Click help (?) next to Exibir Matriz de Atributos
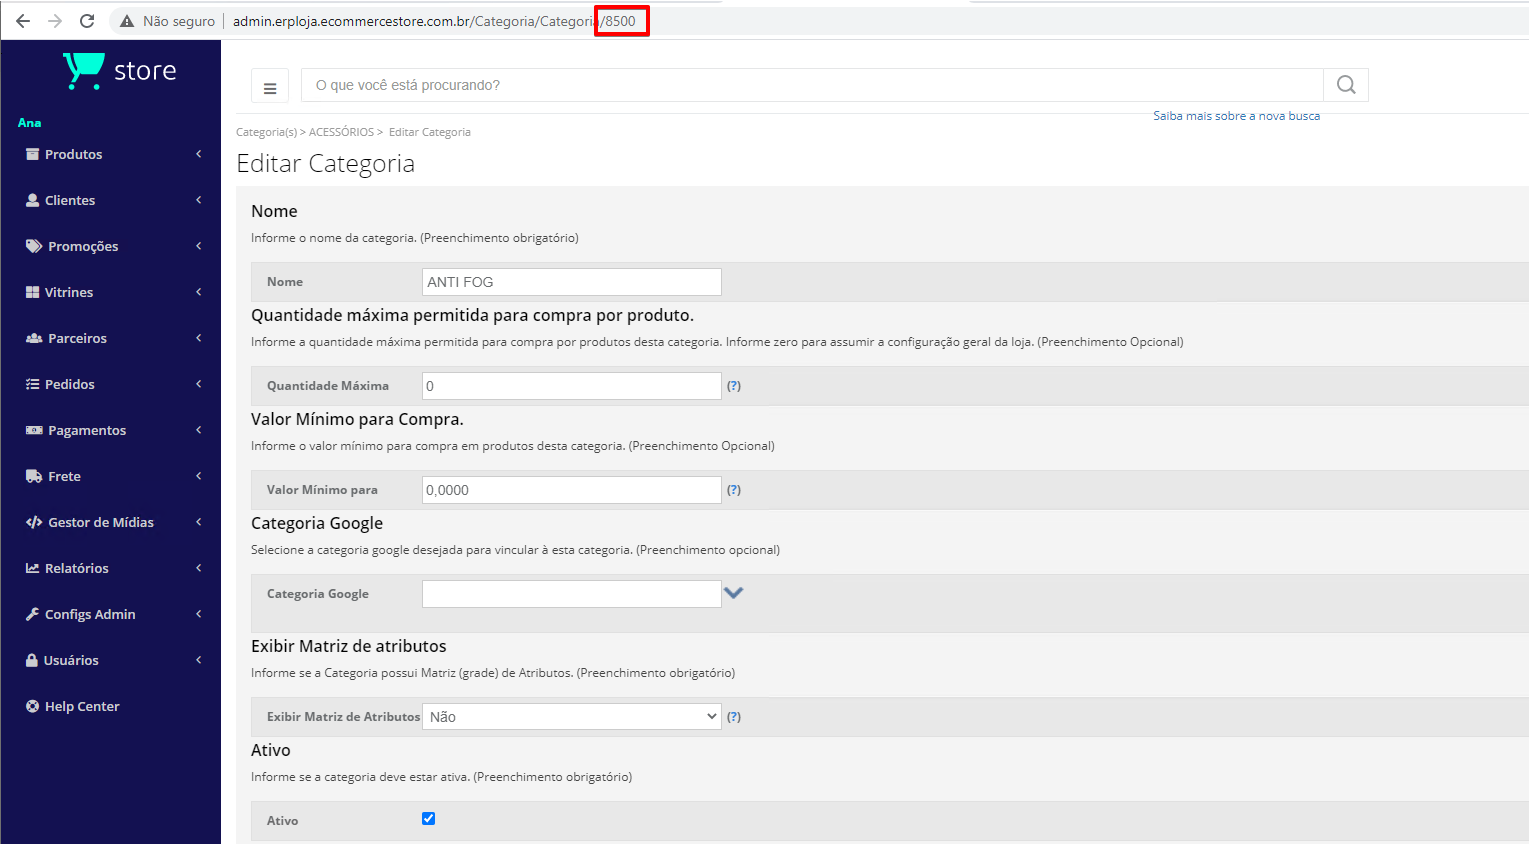1529x844 pixels. 734,717
